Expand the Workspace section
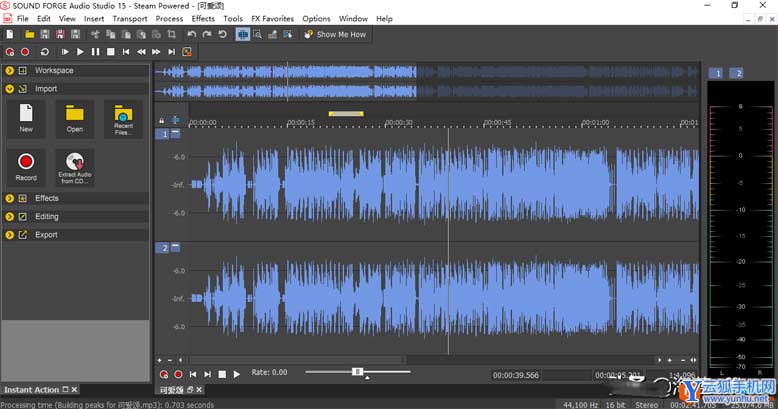Screen dimensions: 778x409 pos(9,71)
